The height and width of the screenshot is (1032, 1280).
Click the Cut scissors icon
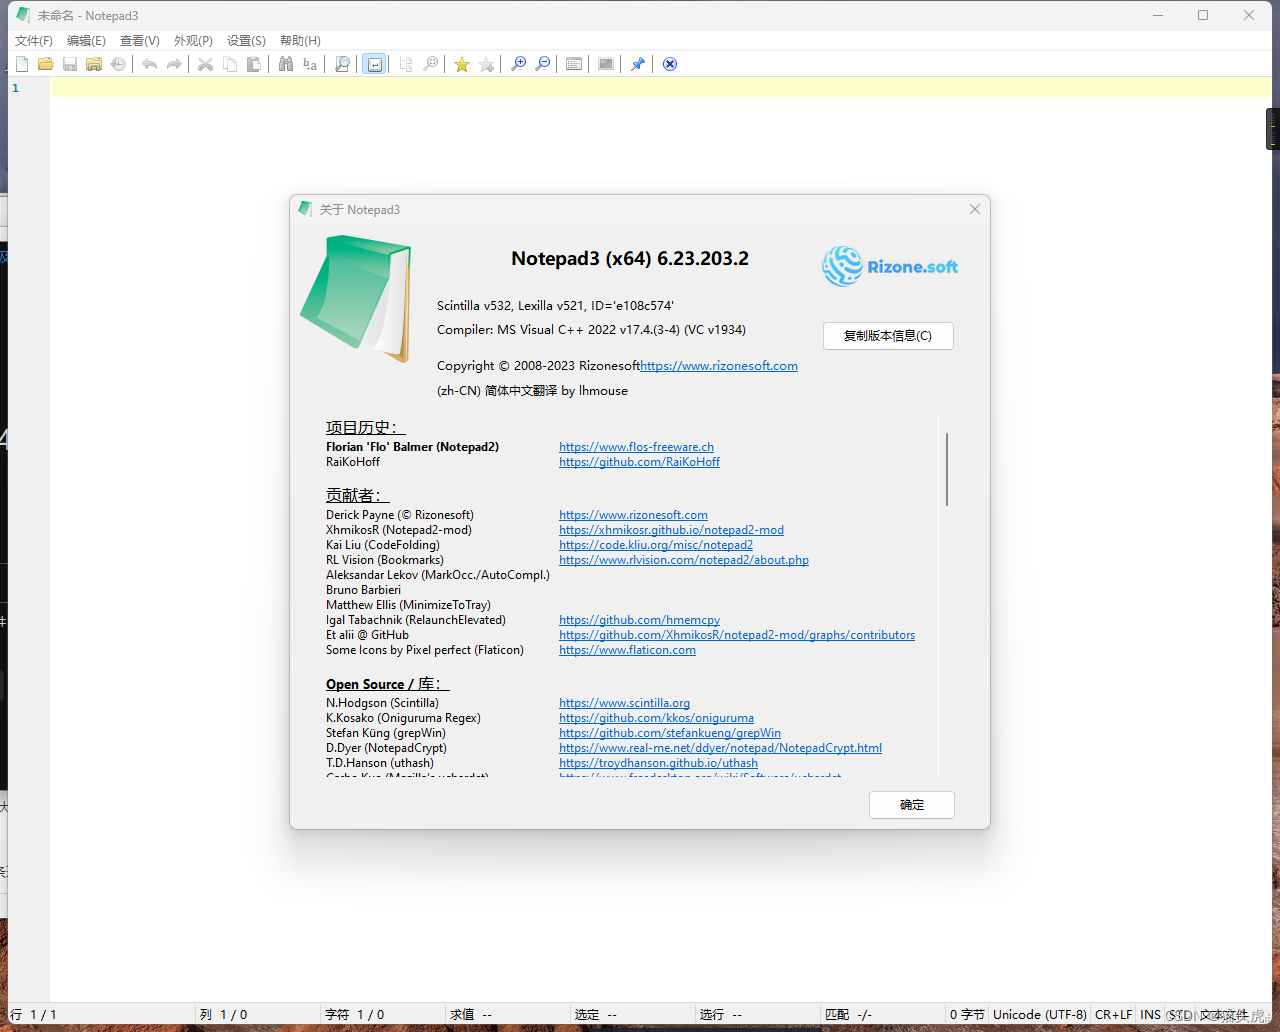[x=205, y=64]
